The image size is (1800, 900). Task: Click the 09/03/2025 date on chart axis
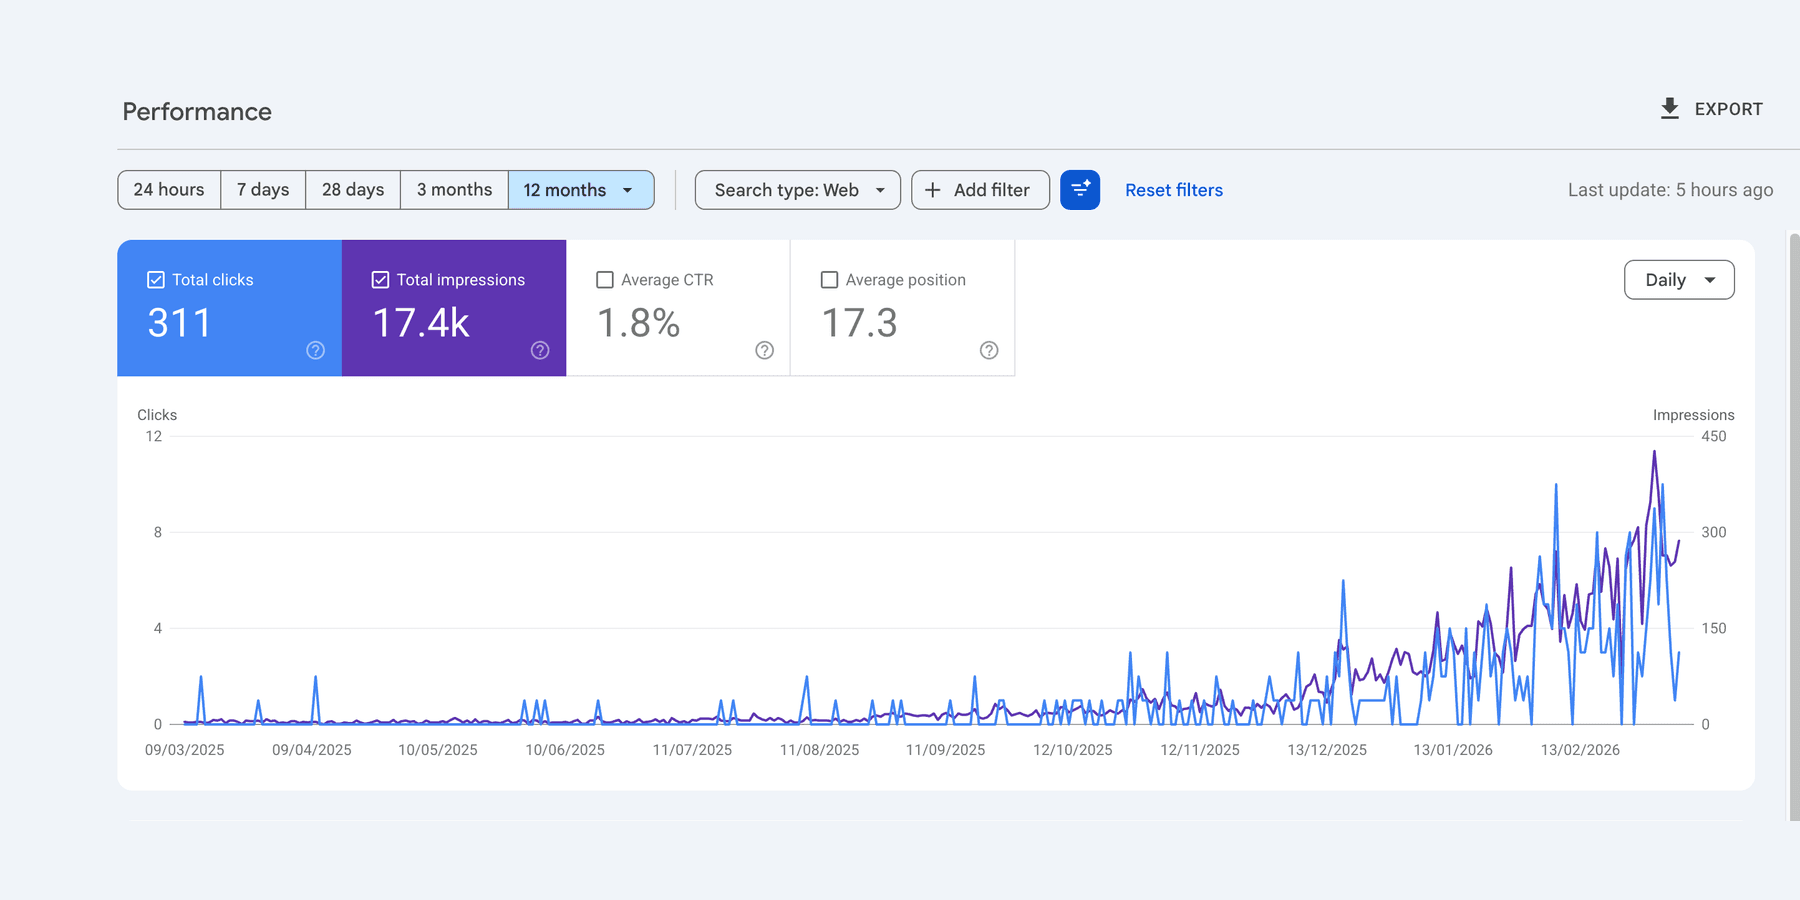[x=185, y=750]
